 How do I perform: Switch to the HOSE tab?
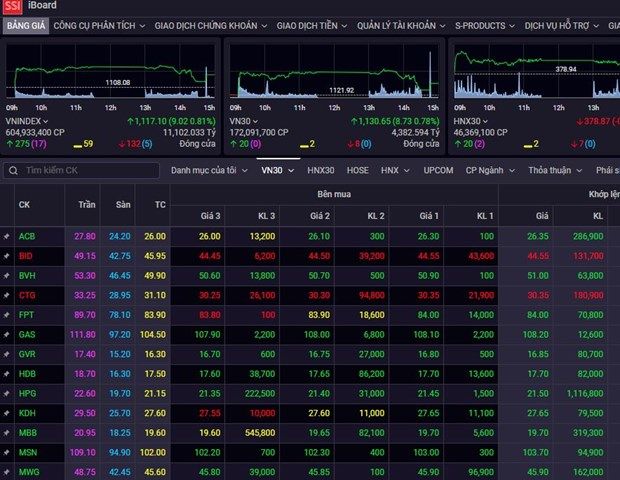pos(358,171)
